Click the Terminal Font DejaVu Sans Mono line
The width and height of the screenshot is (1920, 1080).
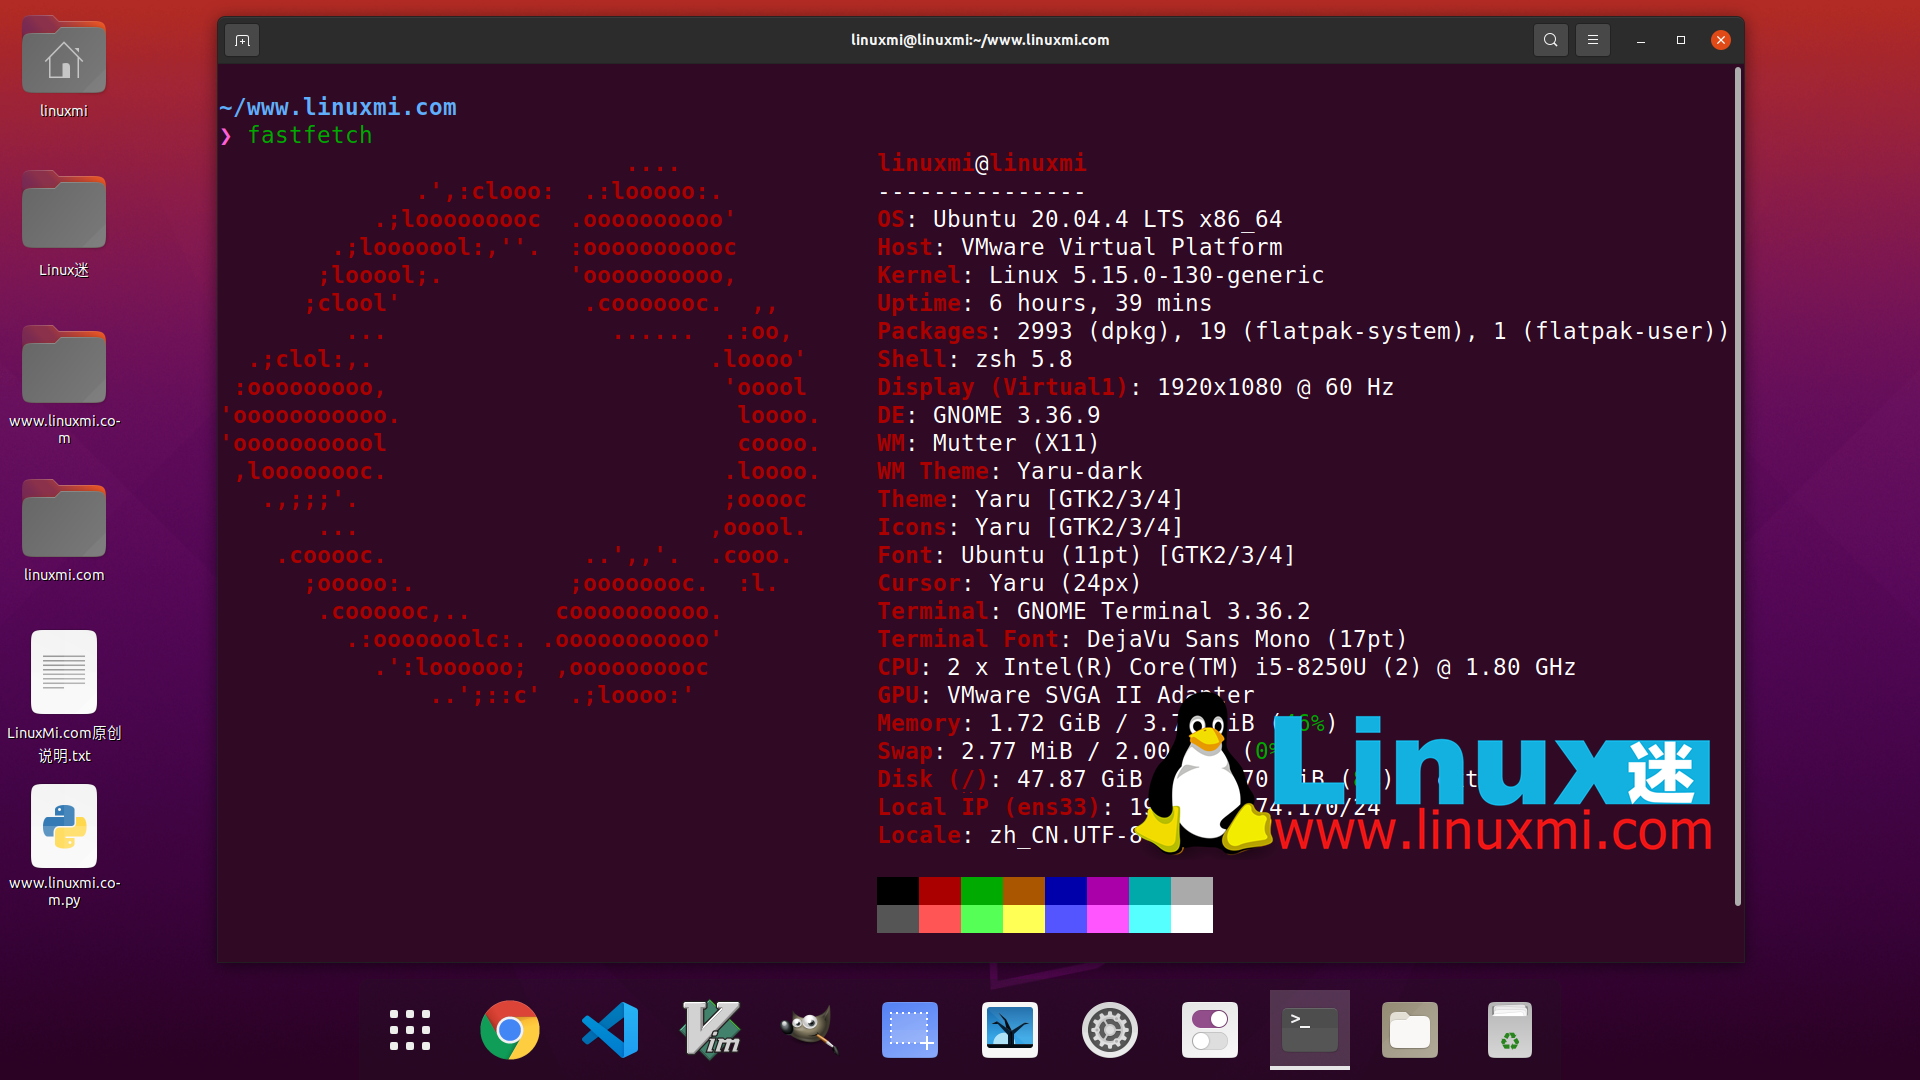pos(1143,639)
